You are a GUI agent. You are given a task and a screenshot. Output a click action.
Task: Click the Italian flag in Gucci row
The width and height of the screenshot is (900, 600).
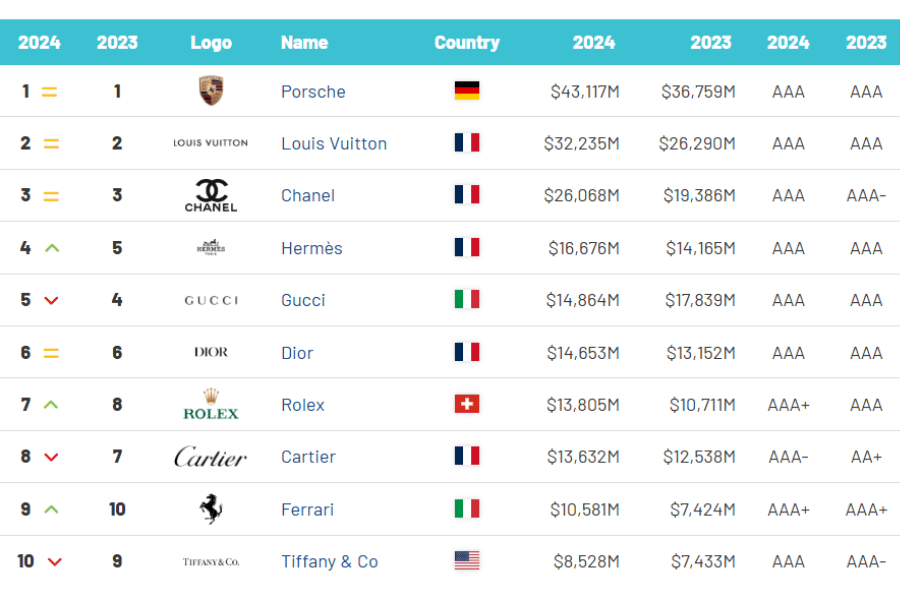(x=467, y=300)
